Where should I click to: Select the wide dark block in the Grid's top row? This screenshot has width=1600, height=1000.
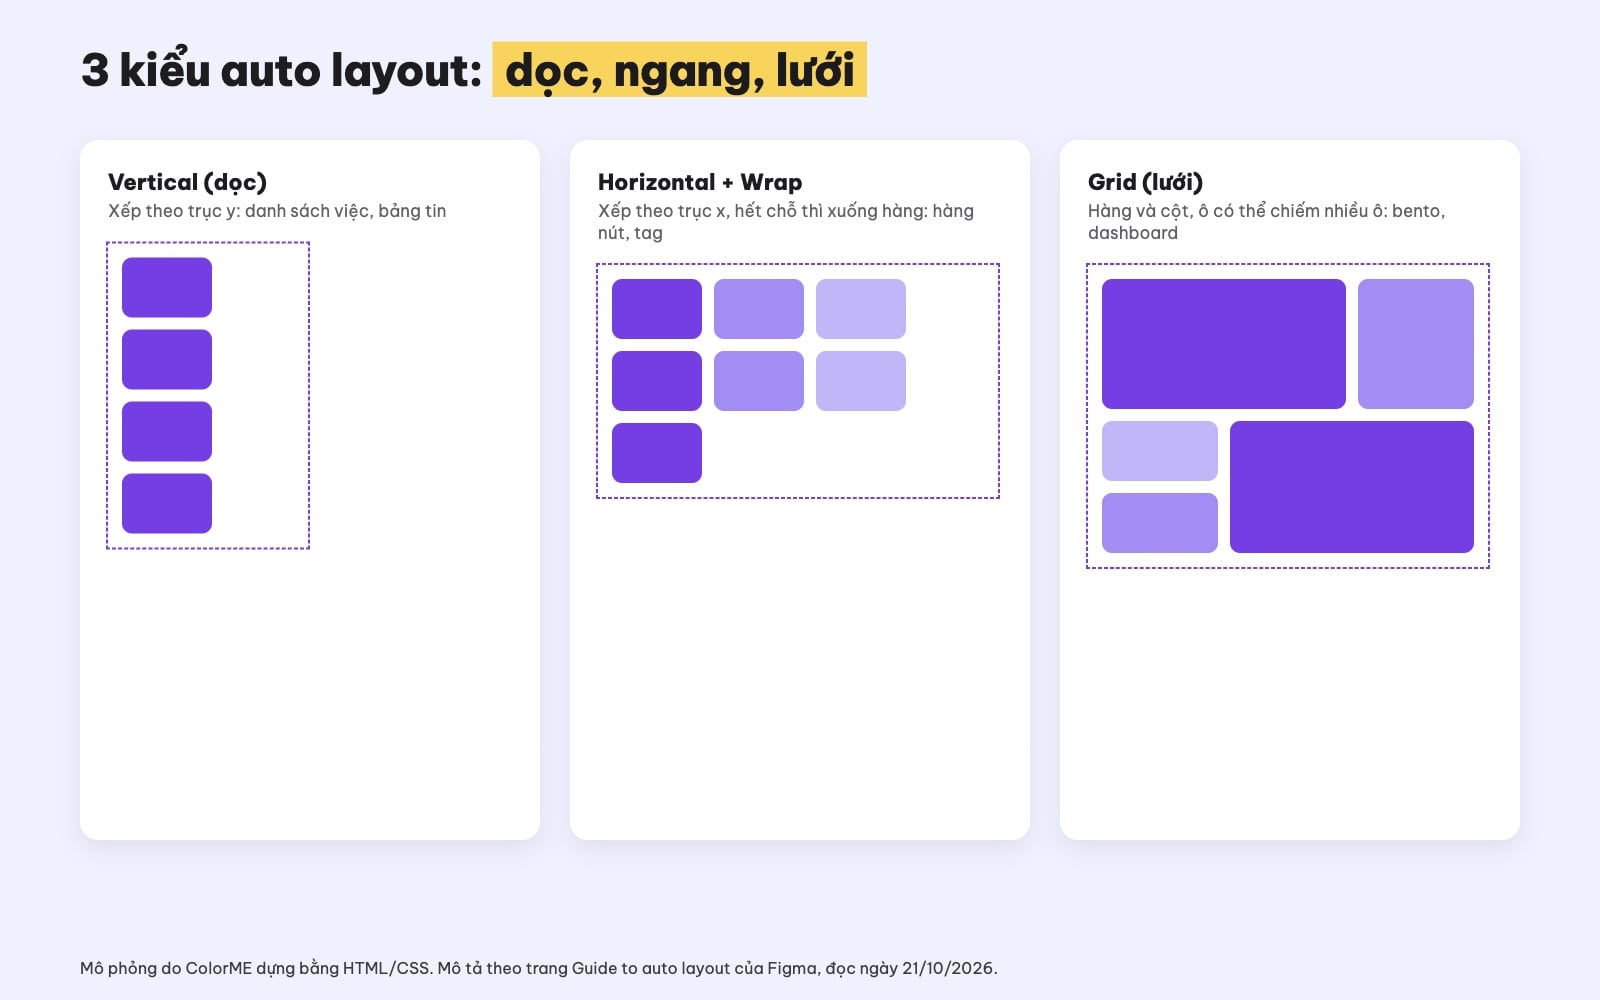pos(1224,344)
